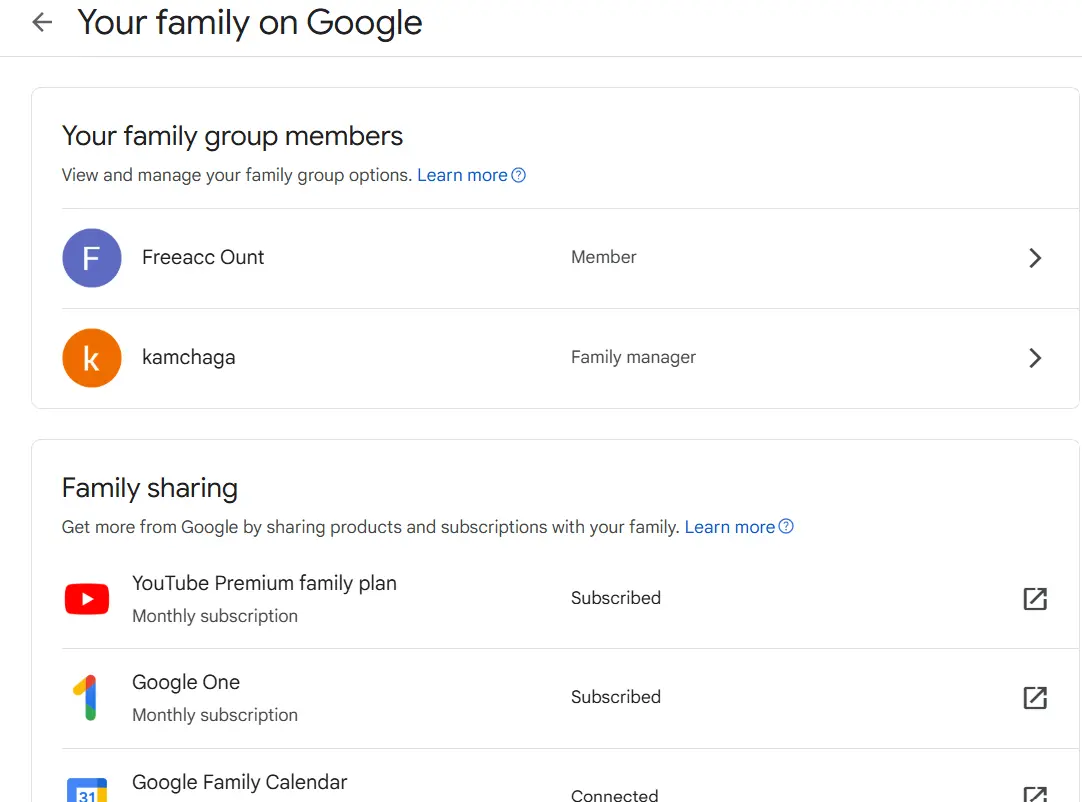Select the Freeacc Ount member name
The height and width of the screenshot is (802, 1082).
(x=203, y=257)
